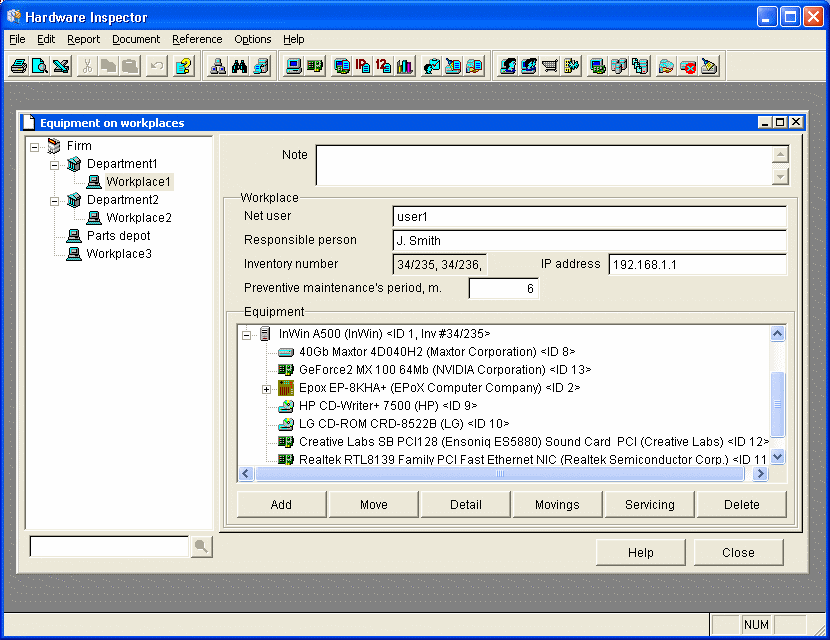Click the red X delete toolbar icon
This screenshot has height=640, width=830.
click(x=688, y=66)
